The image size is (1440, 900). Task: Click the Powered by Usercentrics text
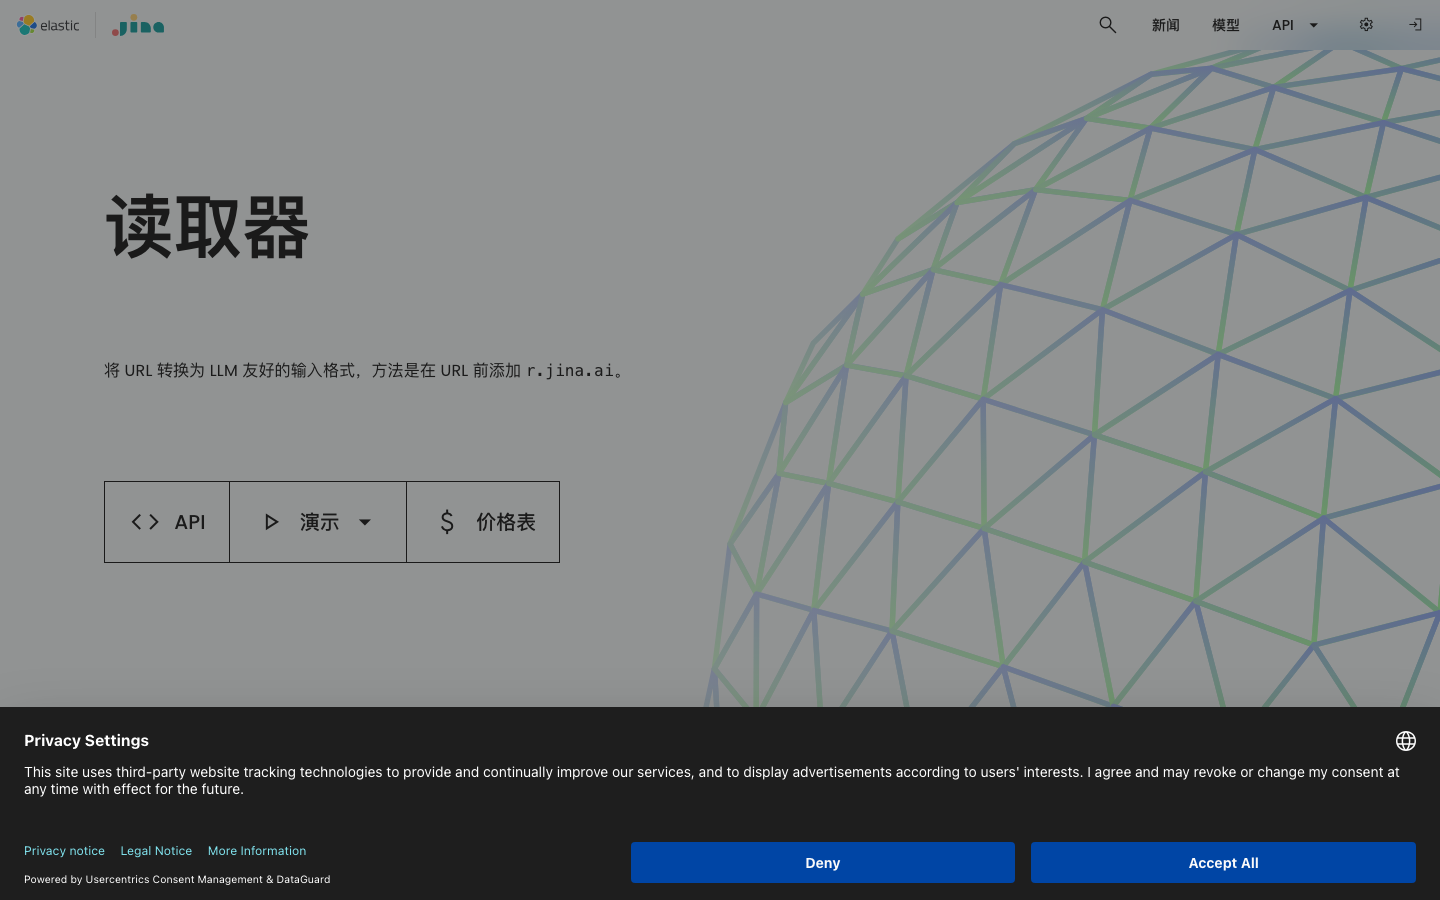tap(177, 880)
